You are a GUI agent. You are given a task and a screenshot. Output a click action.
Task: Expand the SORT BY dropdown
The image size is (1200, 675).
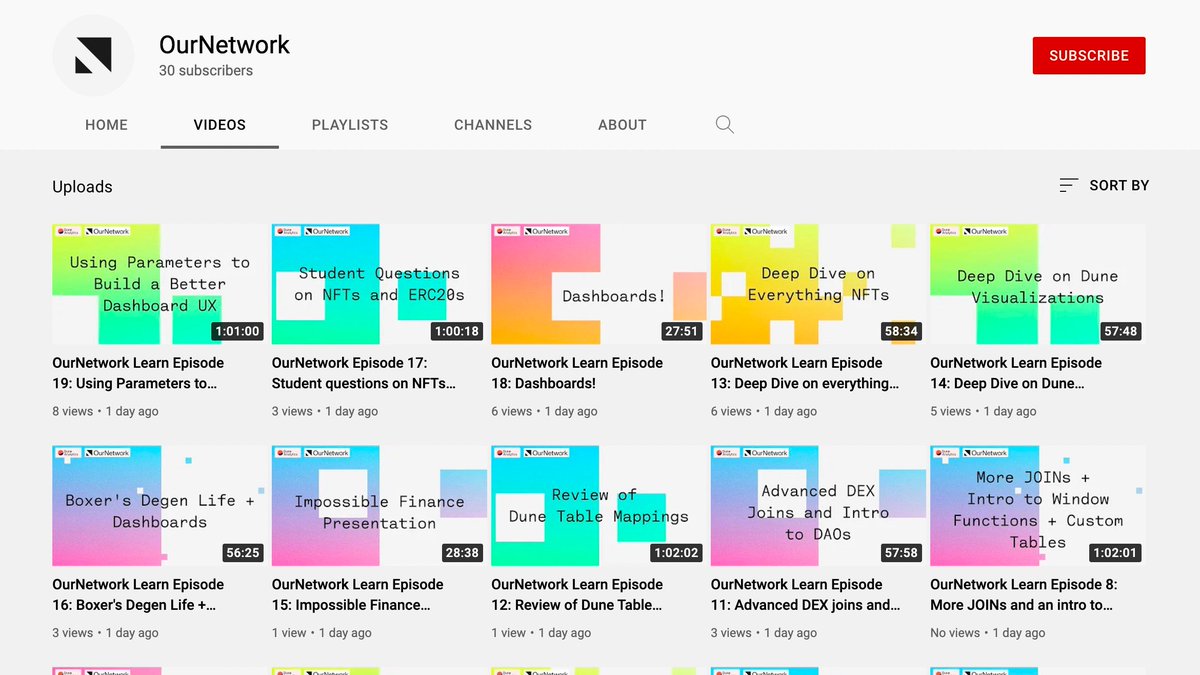[1104, 185]
